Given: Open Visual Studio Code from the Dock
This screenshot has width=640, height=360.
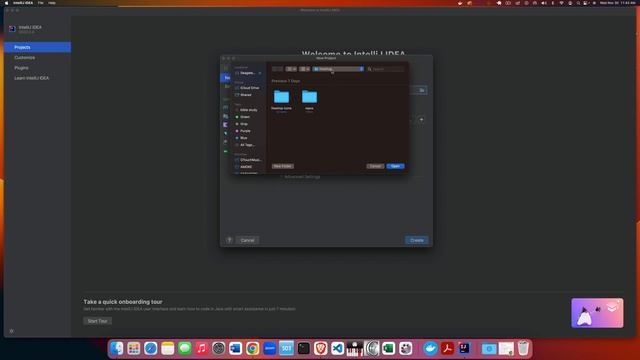Looking at the screenshot, I should point(338,348).
